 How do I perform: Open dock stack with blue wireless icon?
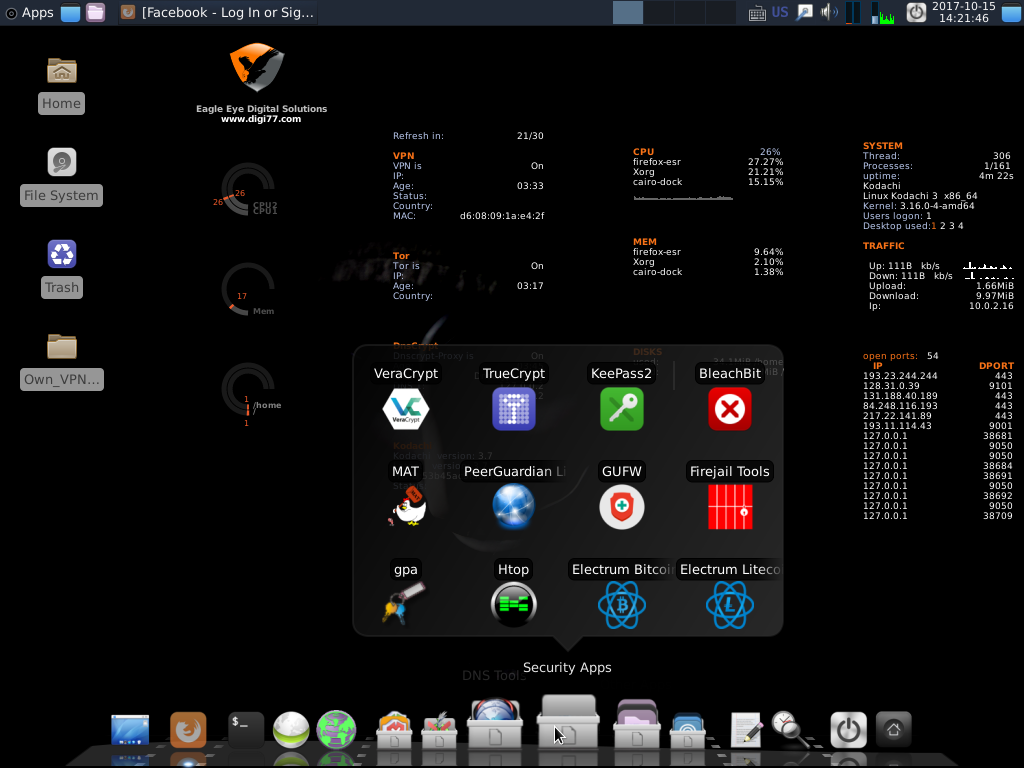[687, 730]
